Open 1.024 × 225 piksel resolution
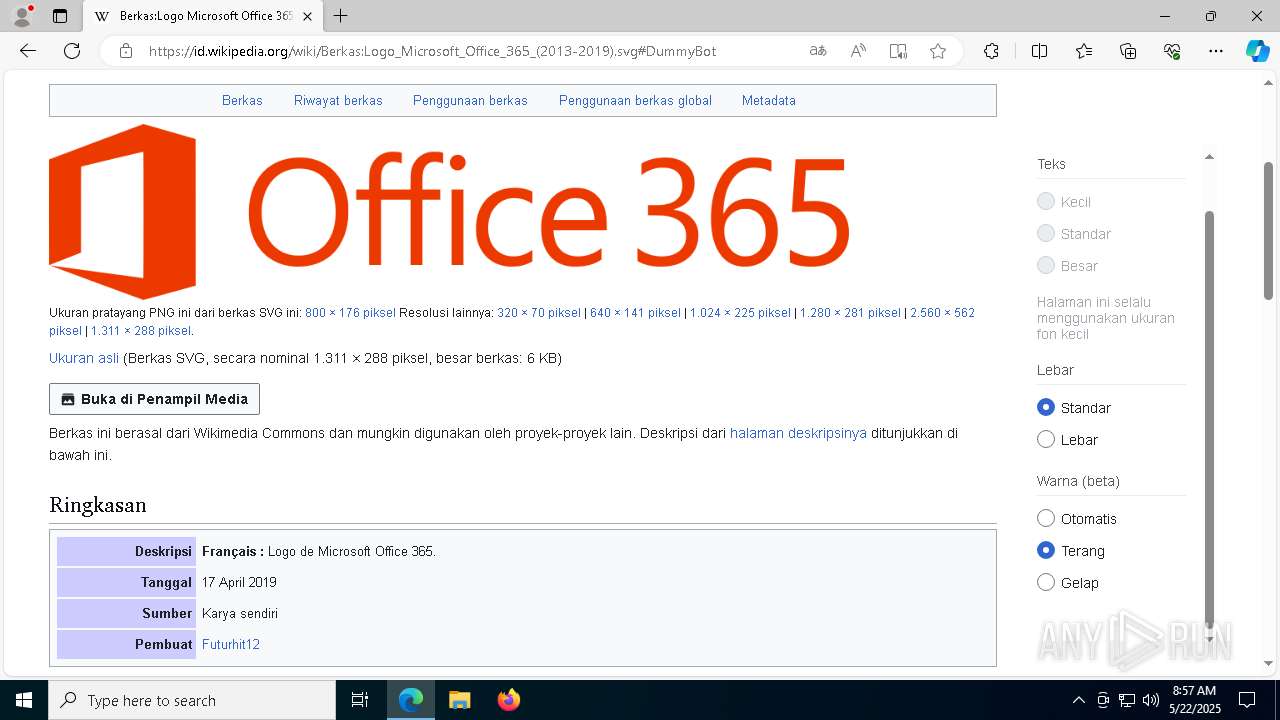Screen dimensions: 1280x720 (x=740, y=313)
